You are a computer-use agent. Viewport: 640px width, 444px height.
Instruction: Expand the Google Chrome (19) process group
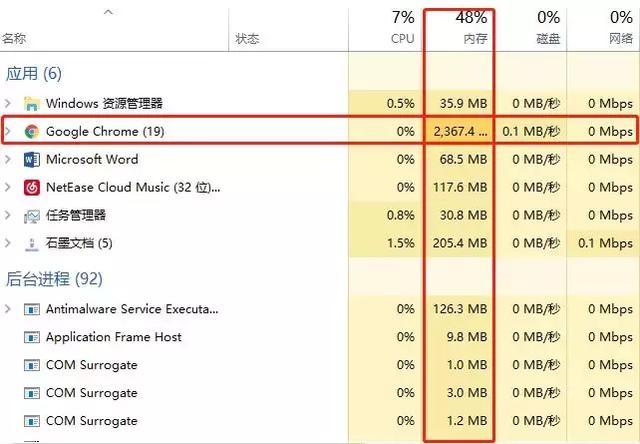click(x=9, y=131)
